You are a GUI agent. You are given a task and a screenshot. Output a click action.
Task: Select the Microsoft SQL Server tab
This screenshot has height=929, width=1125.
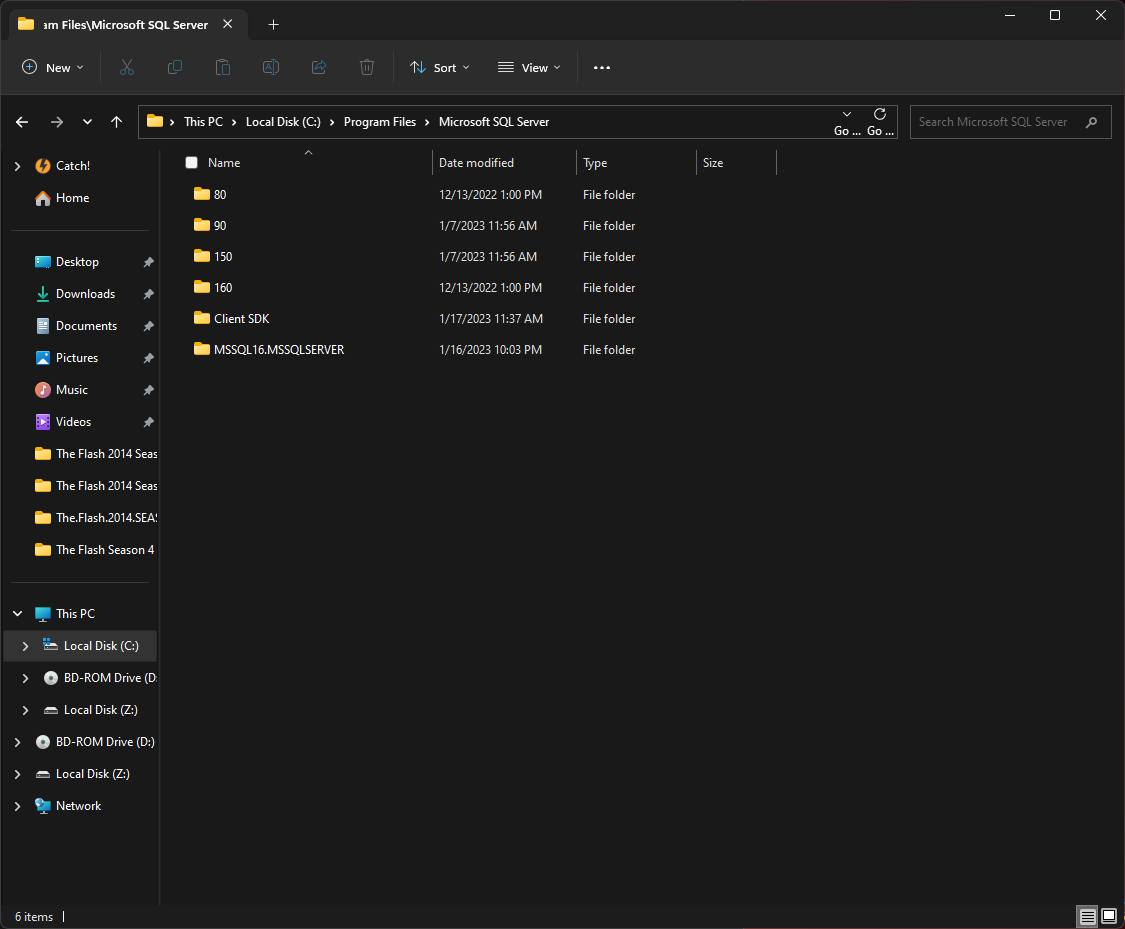(120, 24)
